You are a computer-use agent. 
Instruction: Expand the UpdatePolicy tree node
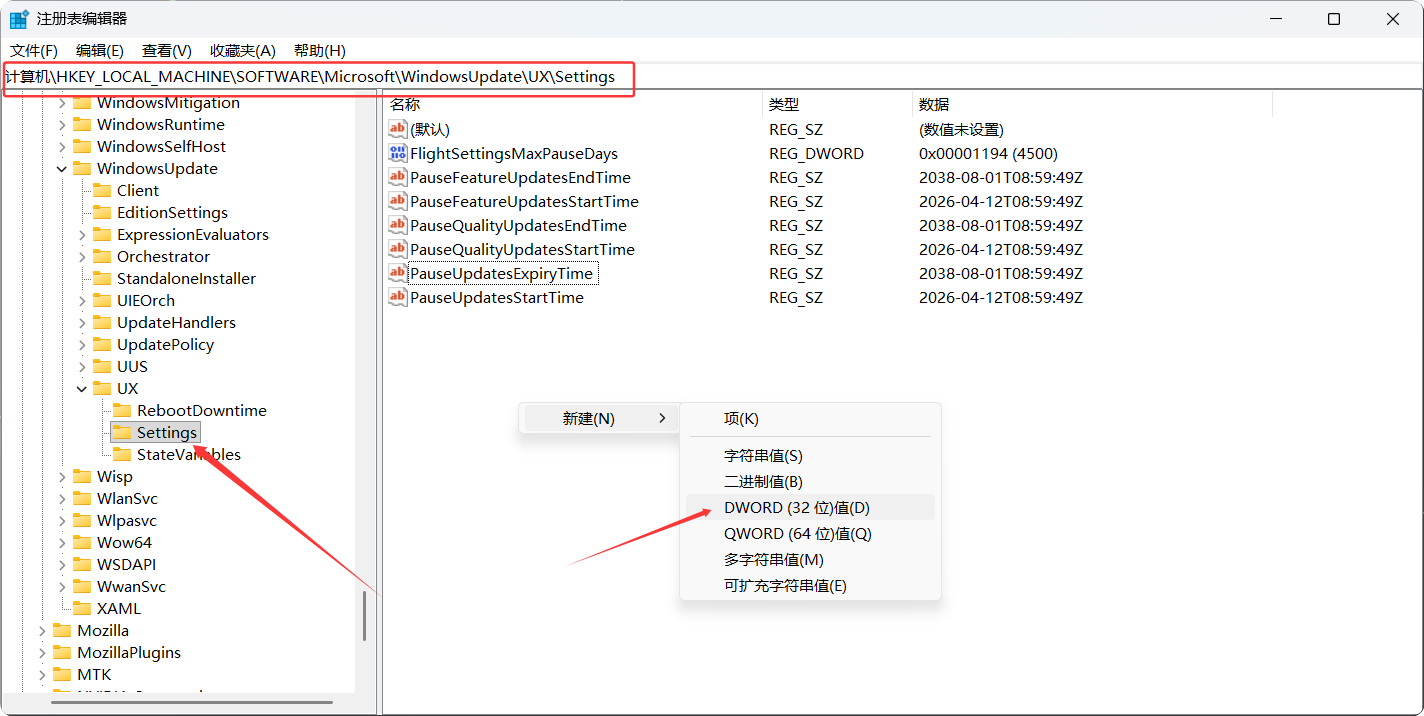click(x=82, y=345)
